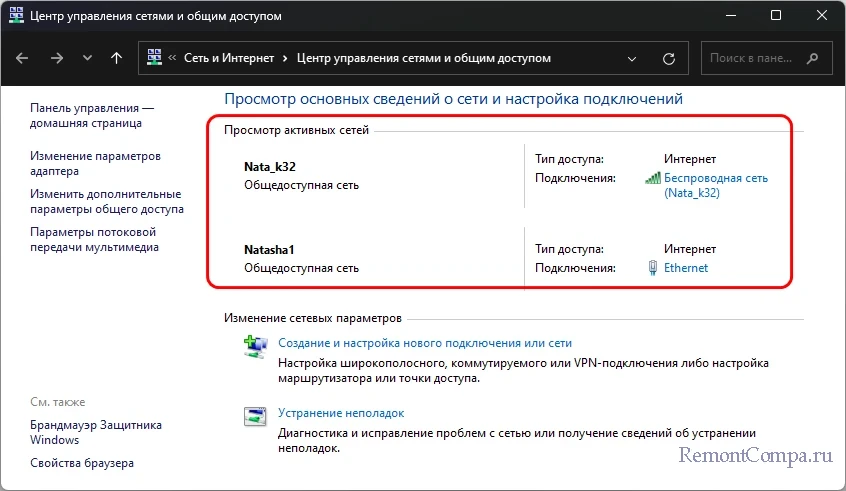846x491 pixels.
Task: Open "Создание и настройка нового подключения" link
Action: 425,343
